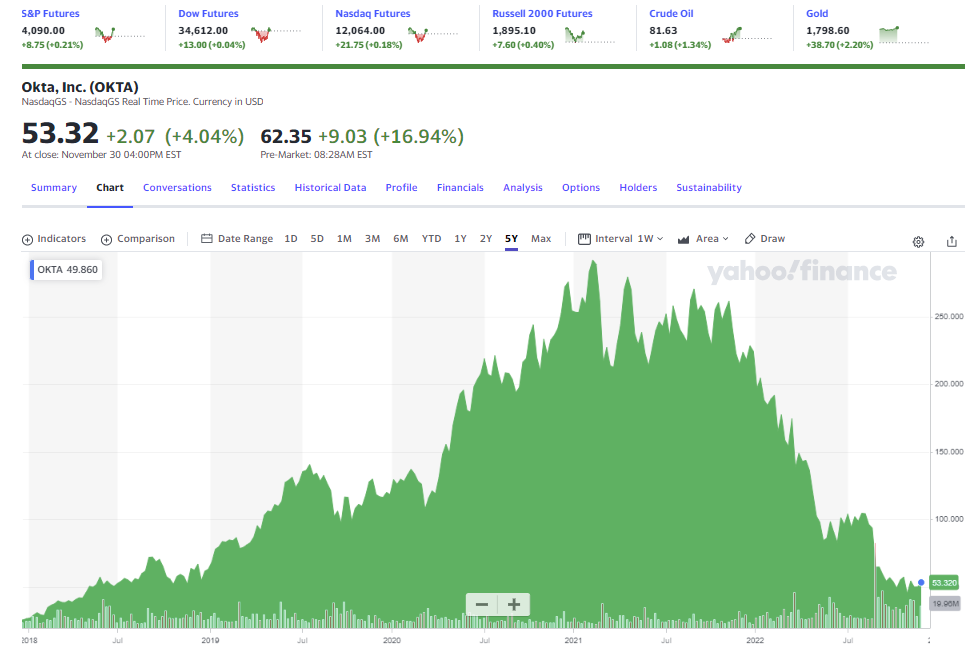Select the 1Y range

click(x=460, y=239)
